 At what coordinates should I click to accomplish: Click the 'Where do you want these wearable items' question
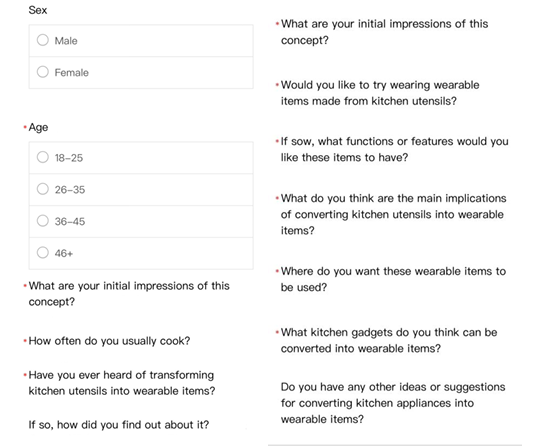coord(393,279)
